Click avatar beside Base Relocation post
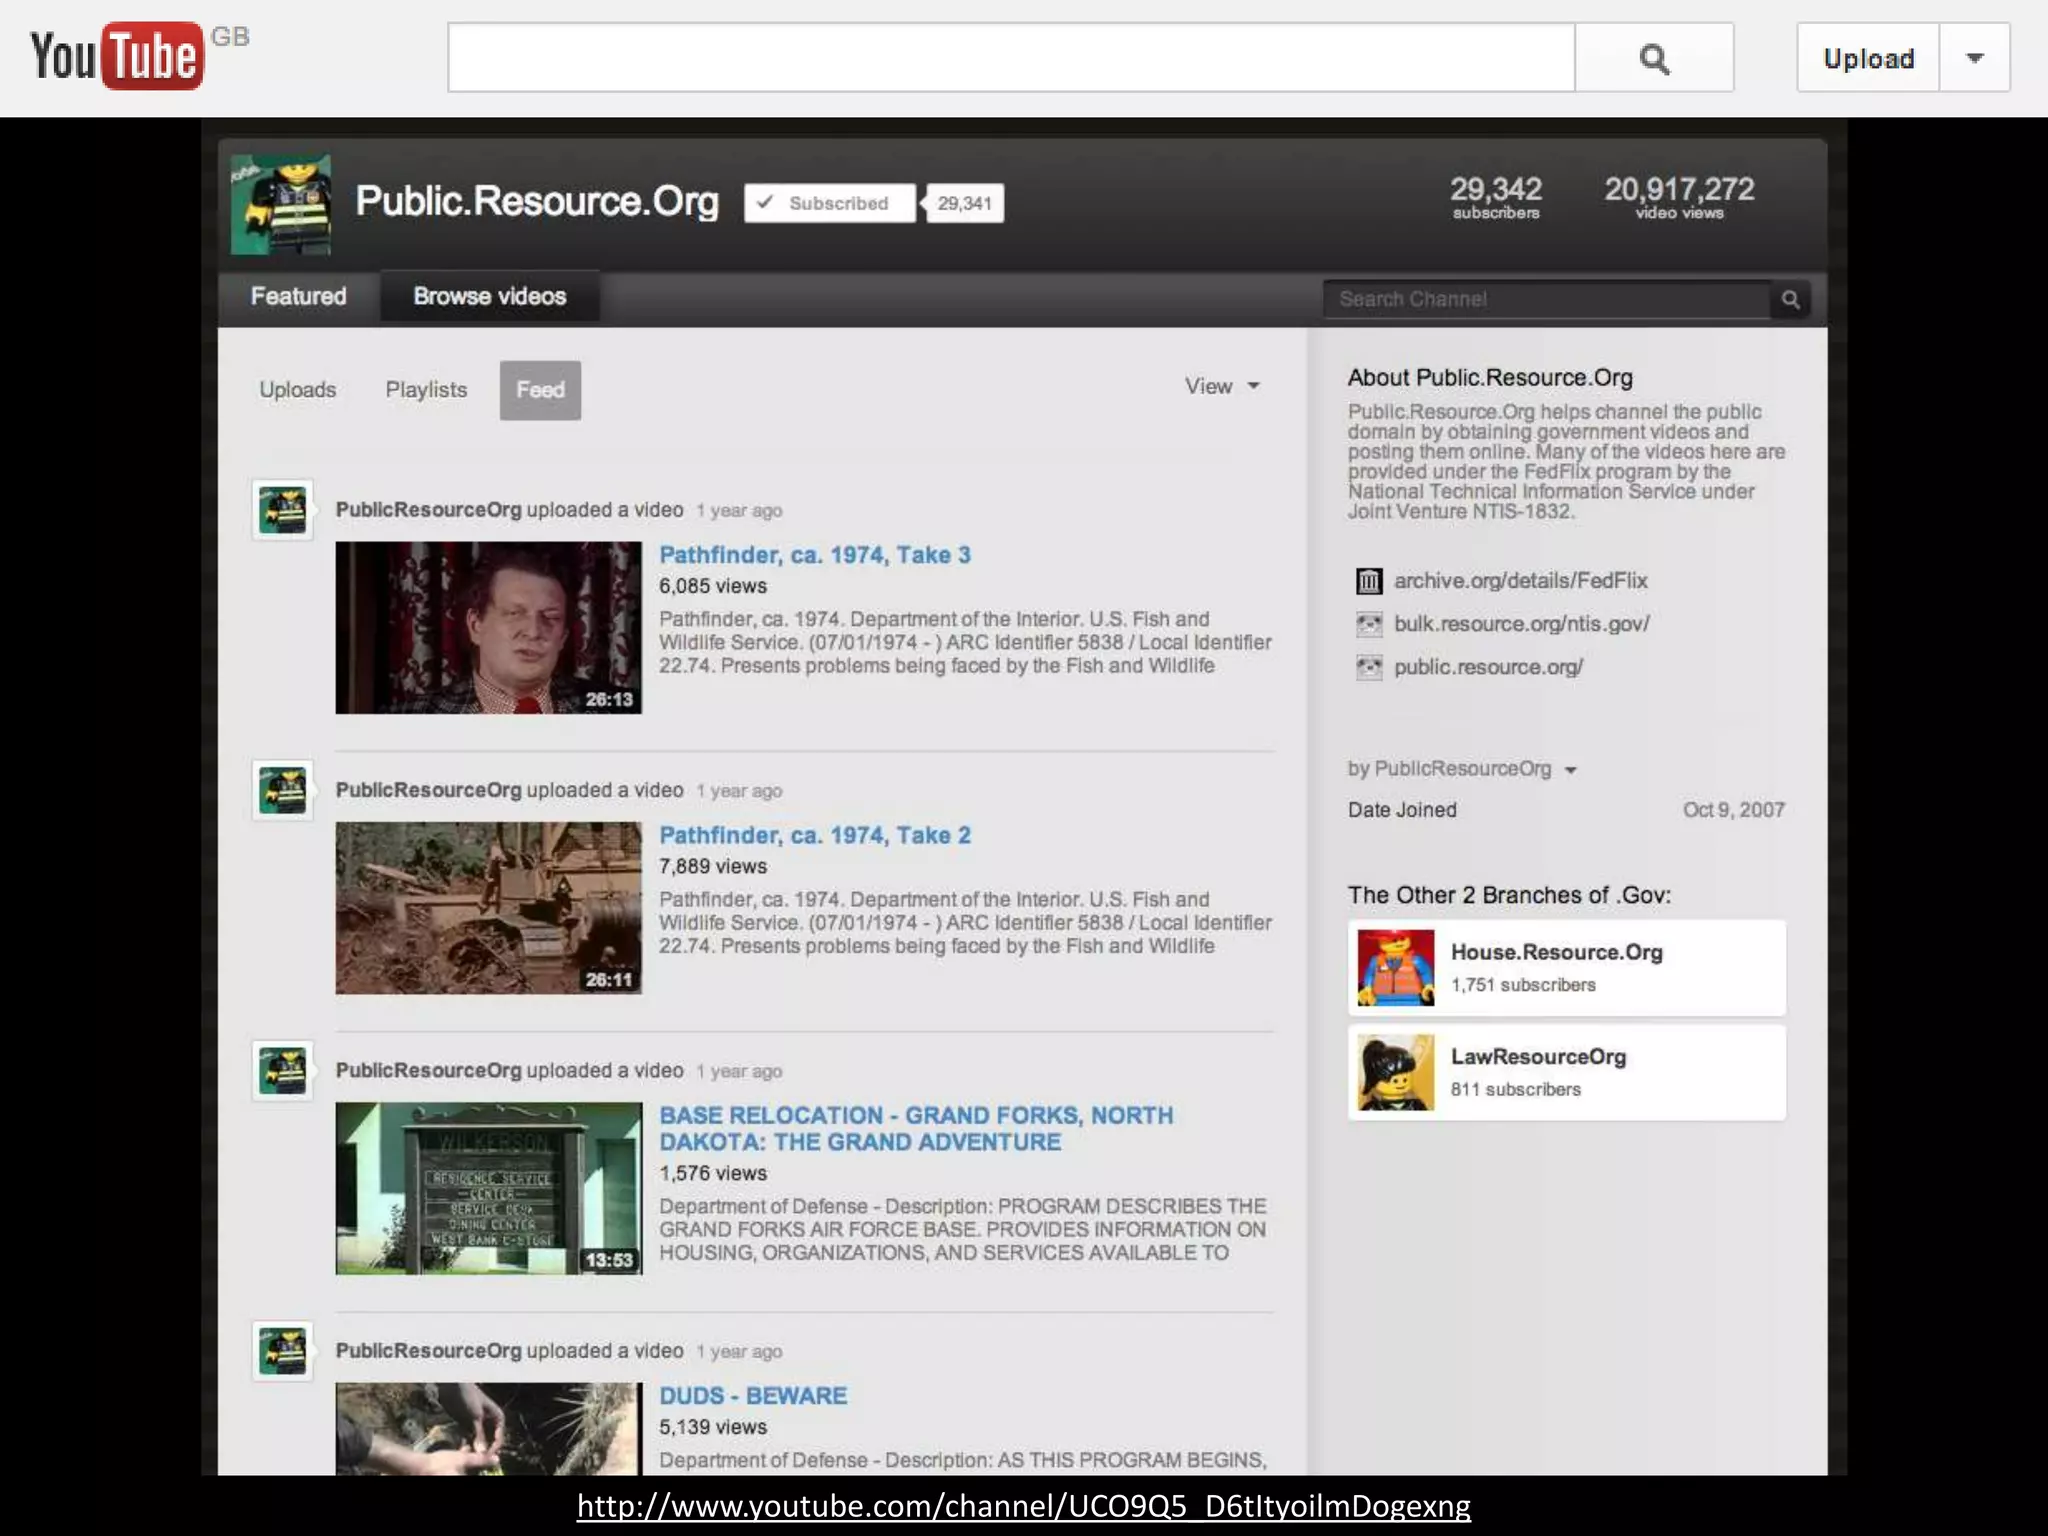This screenshot has height=1536, width=2048. coord(282,1070)
